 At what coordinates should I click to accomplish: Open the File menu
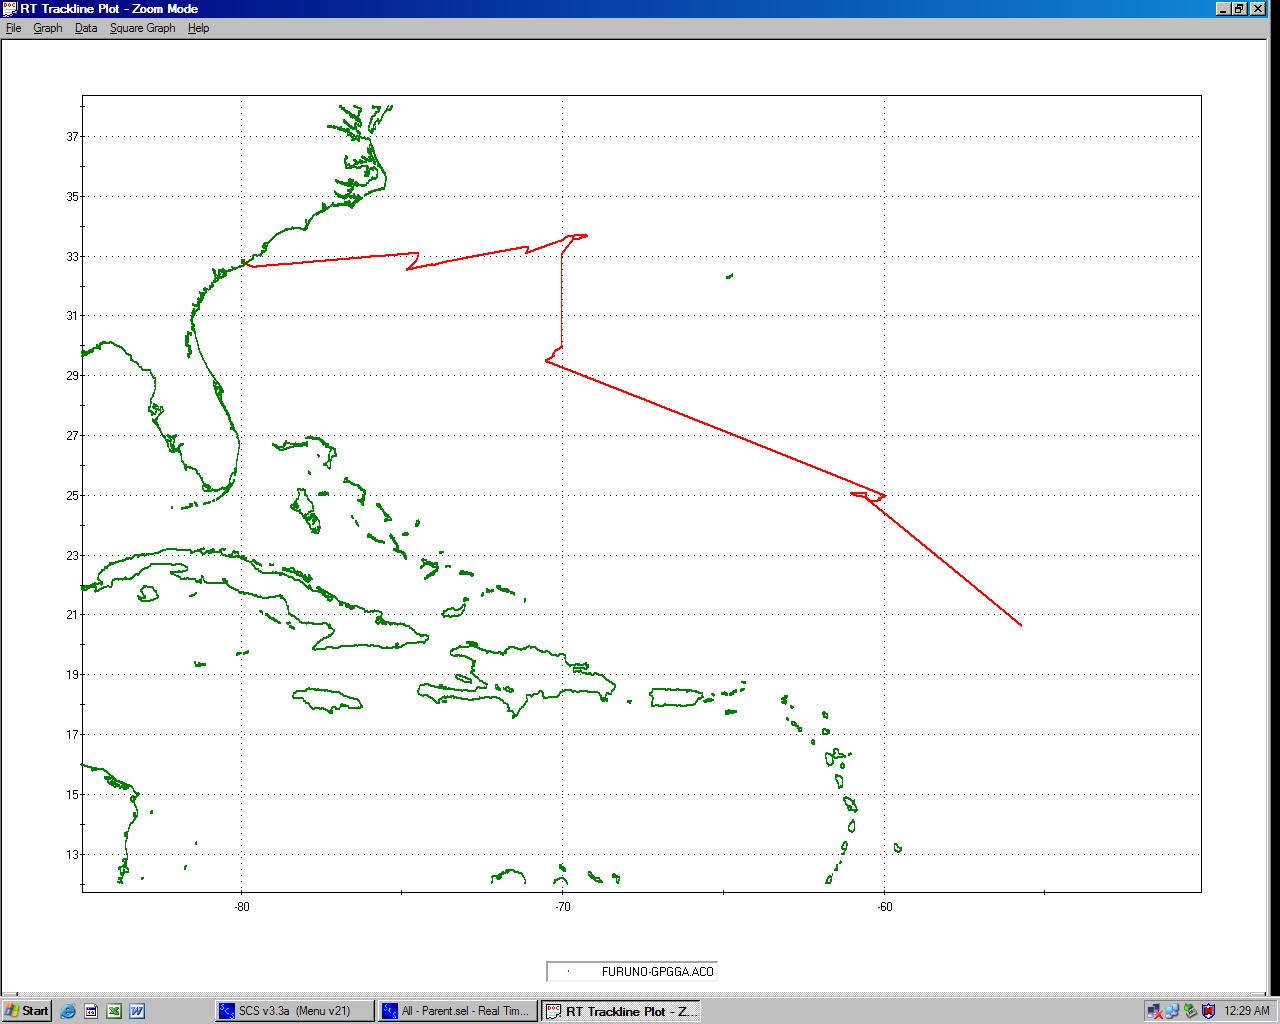coord(14,28)
